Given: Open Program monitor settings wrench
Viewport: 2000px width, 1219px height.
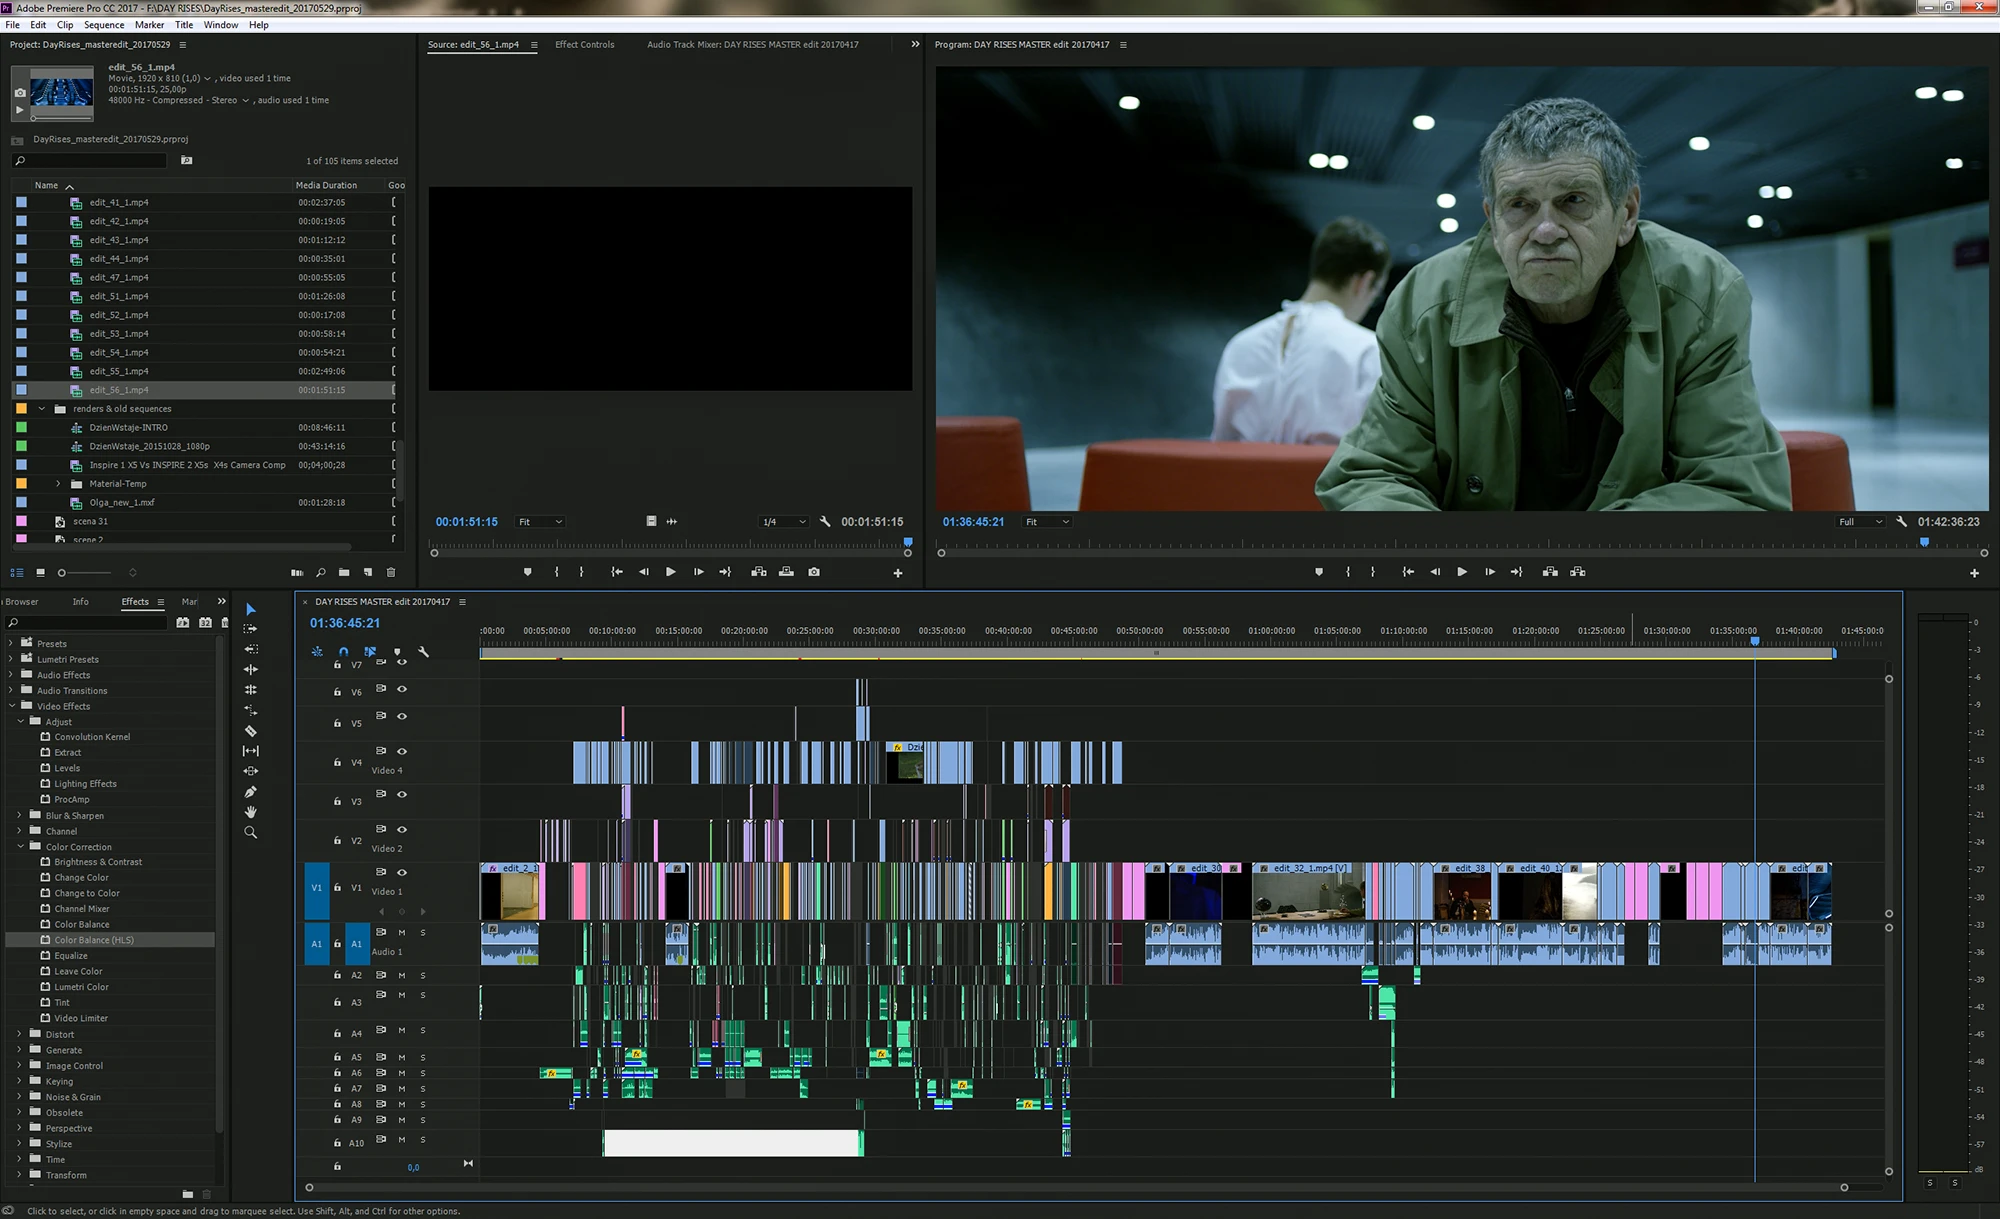Looking at the screenshot, I should pos(1901,521).
